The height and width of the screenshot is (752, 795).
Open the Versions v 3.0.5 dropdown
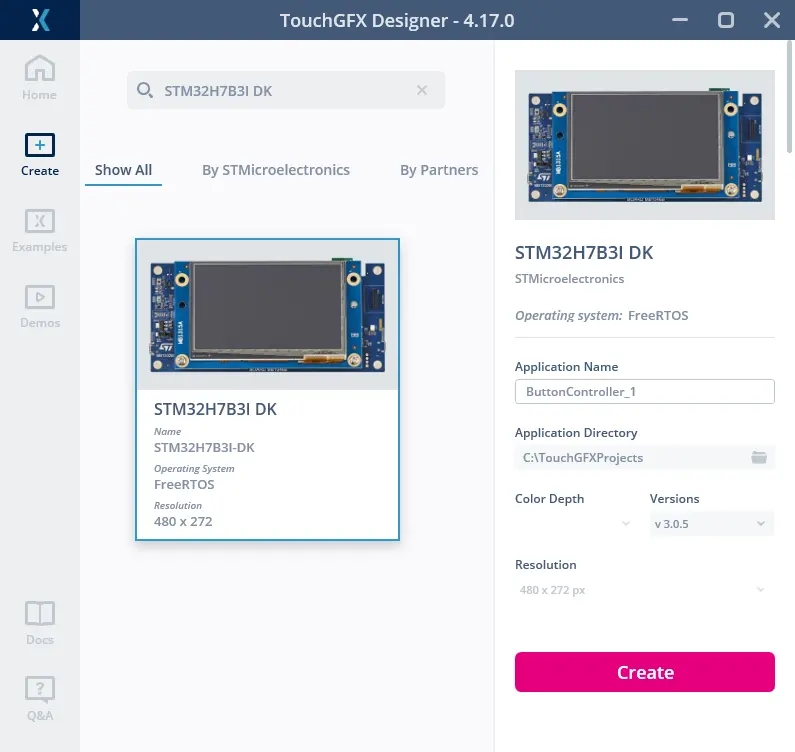[x=711, y=524]
